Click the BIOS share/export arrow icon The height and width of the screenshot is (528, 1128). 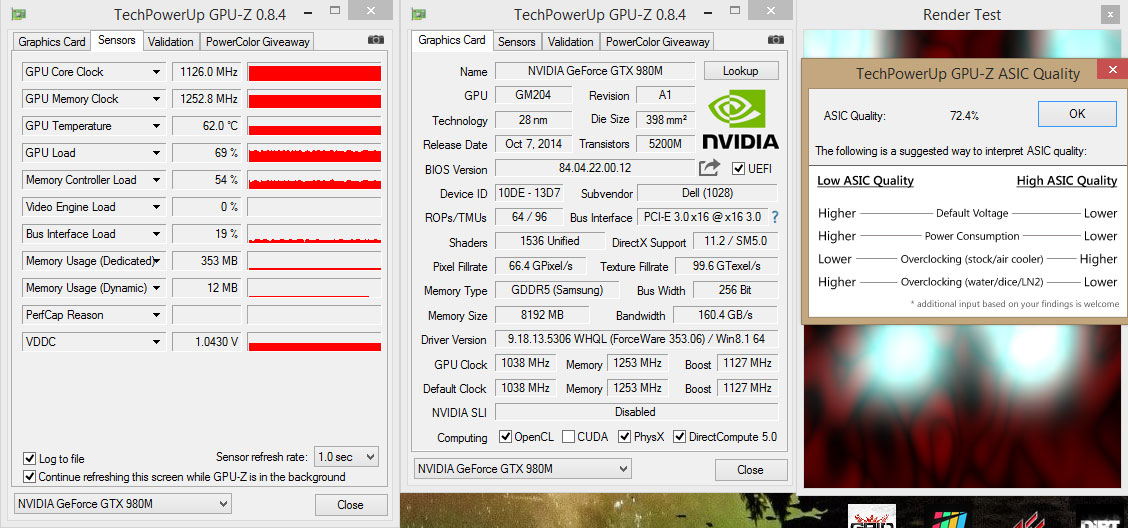pyautogui.click(x=709, y=168)
